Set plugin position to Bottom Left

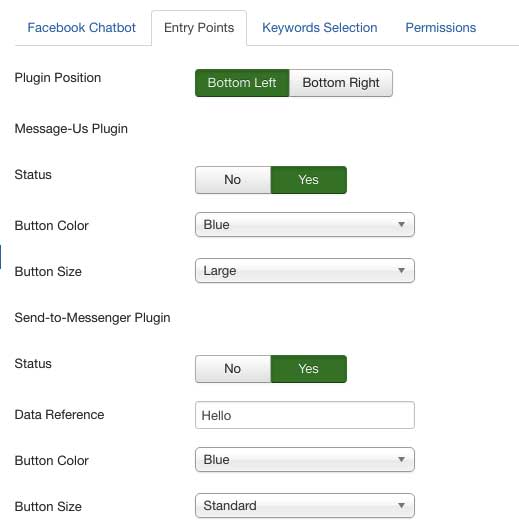pos(242,83)
